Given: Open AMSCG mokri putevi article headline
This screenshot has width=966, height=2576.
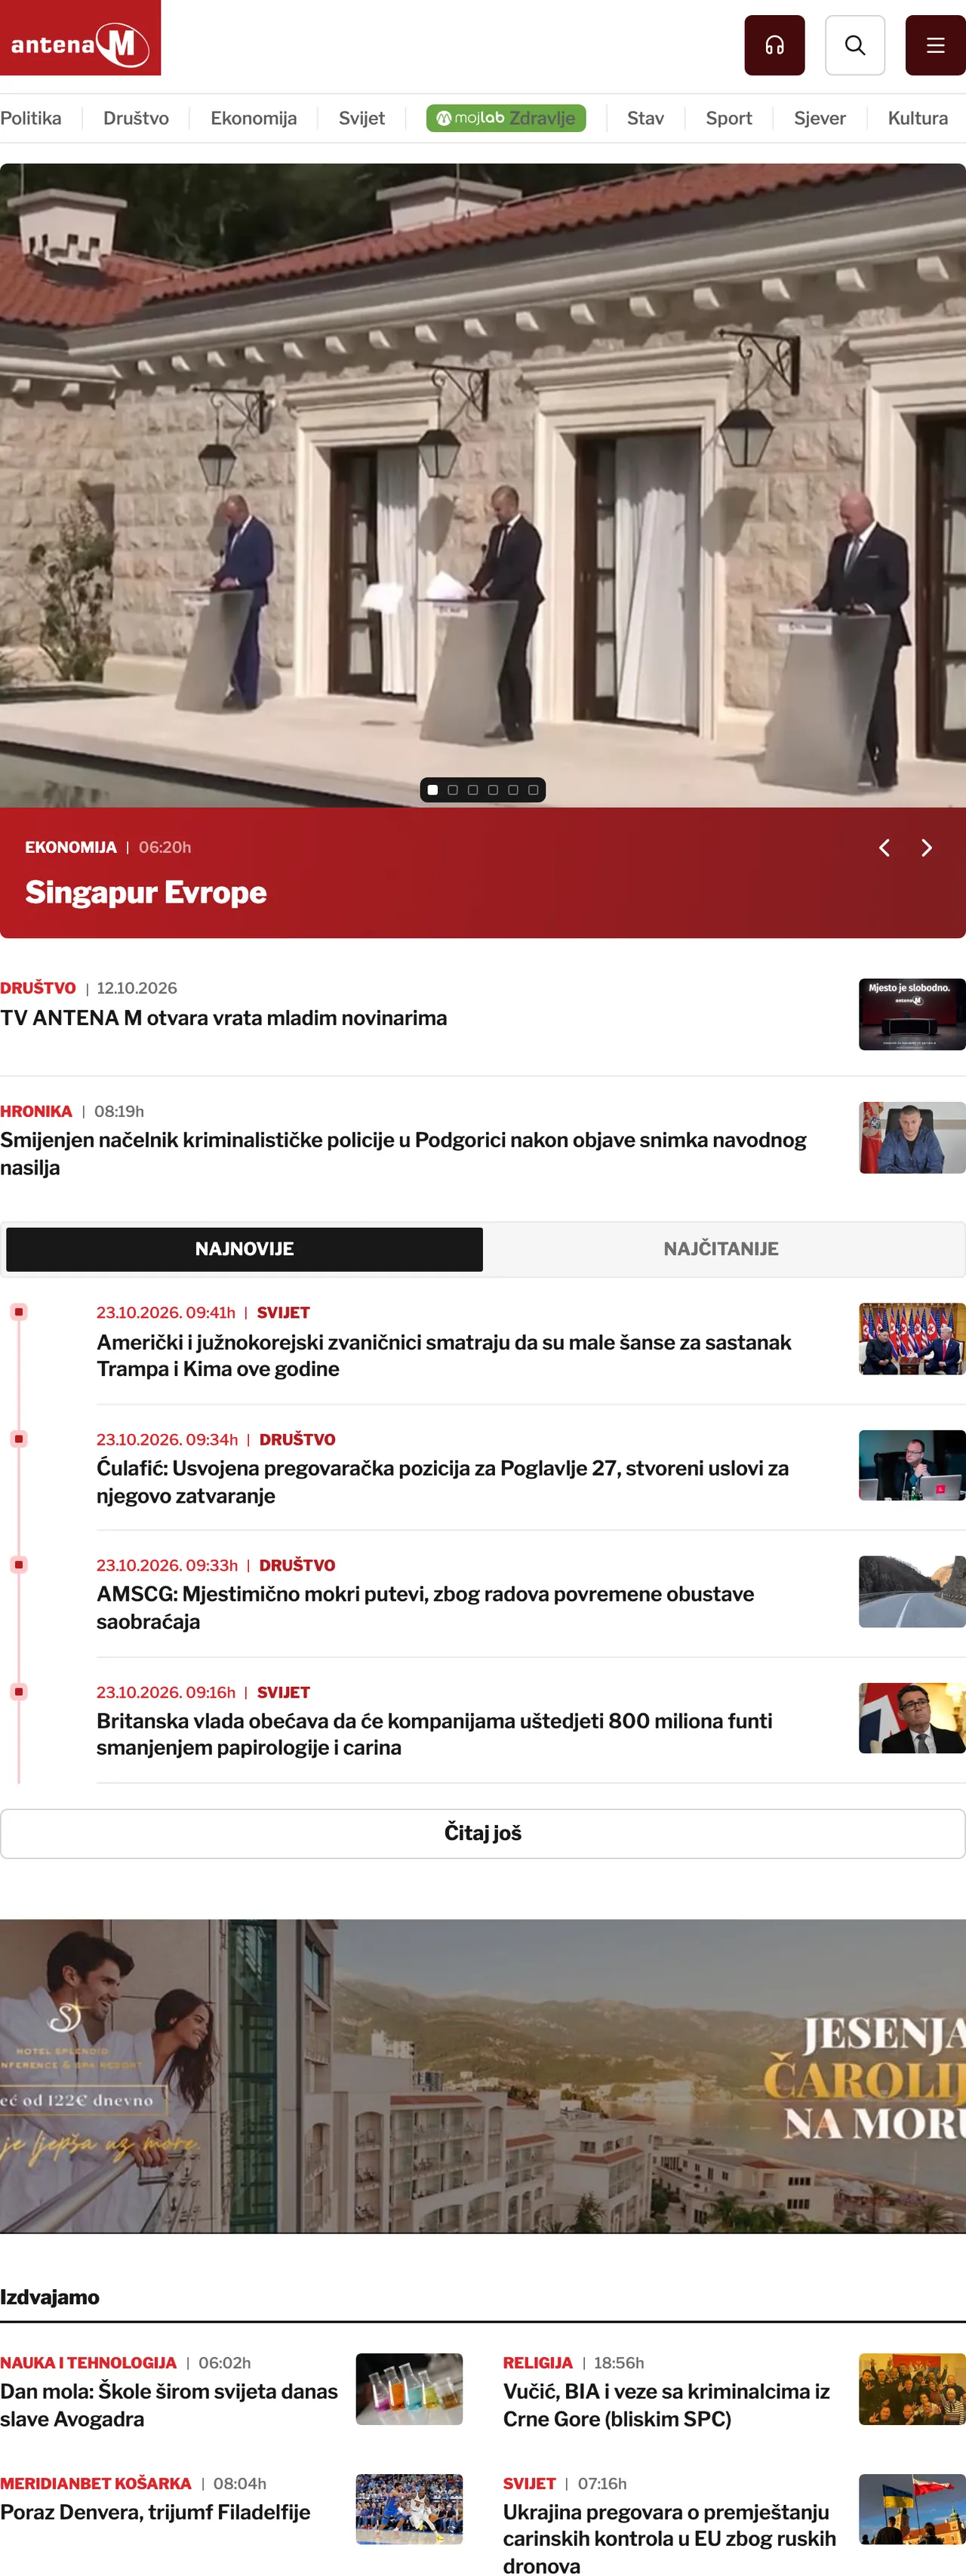Looking at the screenshot, I should point(425,1608).
